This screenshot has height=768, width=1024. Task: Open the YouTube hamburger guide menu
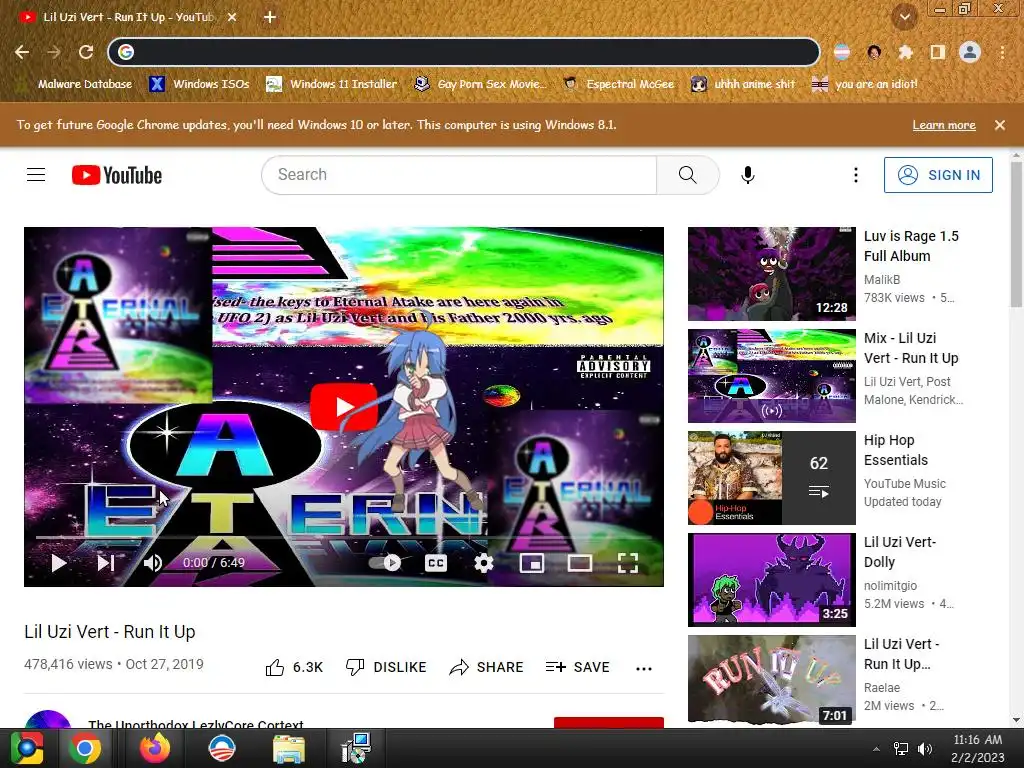coord(36,175)
